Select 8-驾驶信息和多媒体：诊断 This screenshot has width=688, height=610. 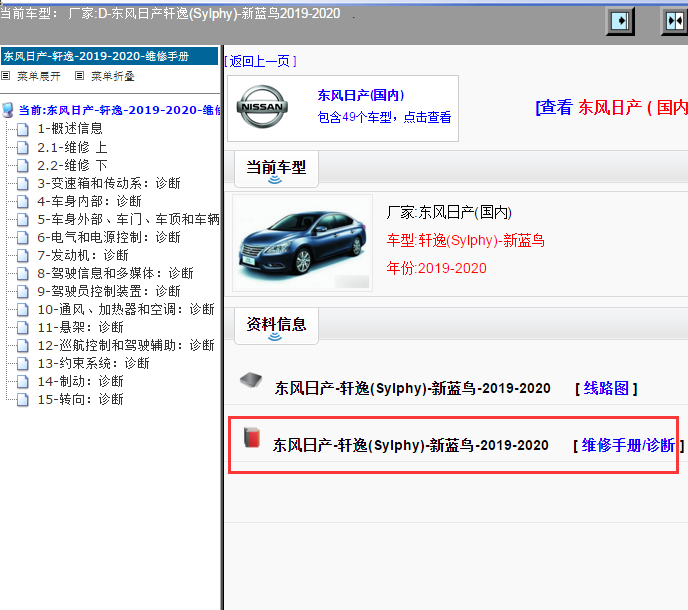(x=115, y=273)
